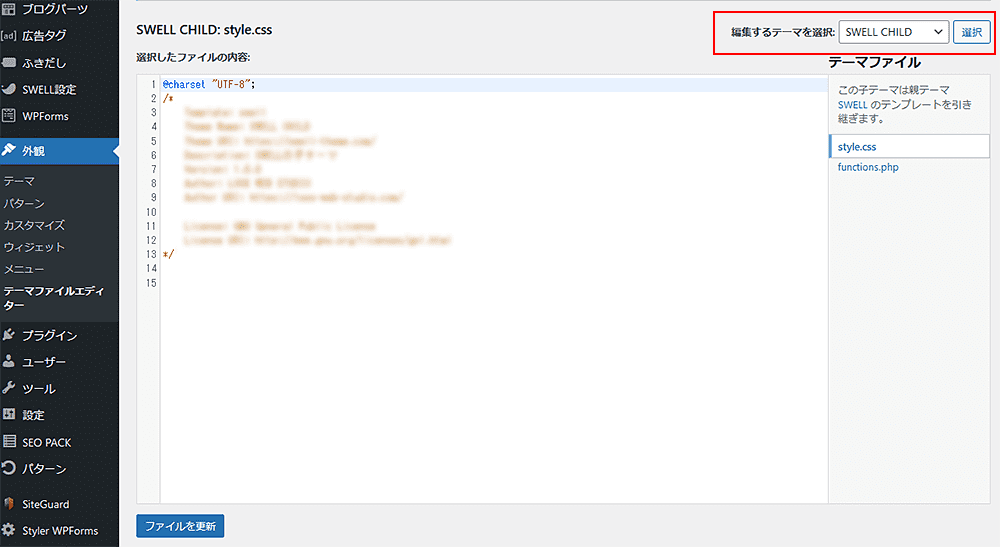Click the Styler WPForms gear icon
Viewport: 1000px width, 547px height.
tap(9, 530)
